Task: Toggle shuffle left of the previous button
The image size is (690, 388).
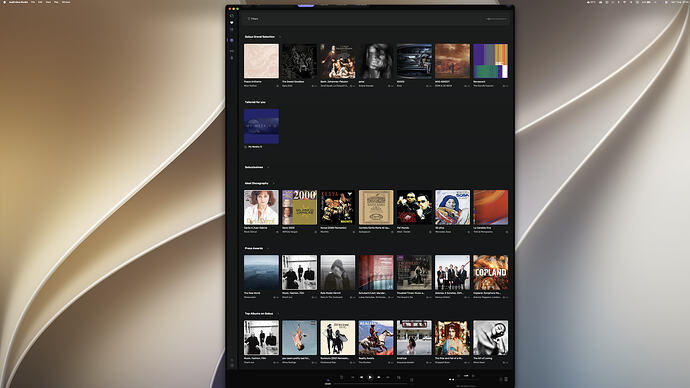Action: pyautogui.click(x=353, y=377)
